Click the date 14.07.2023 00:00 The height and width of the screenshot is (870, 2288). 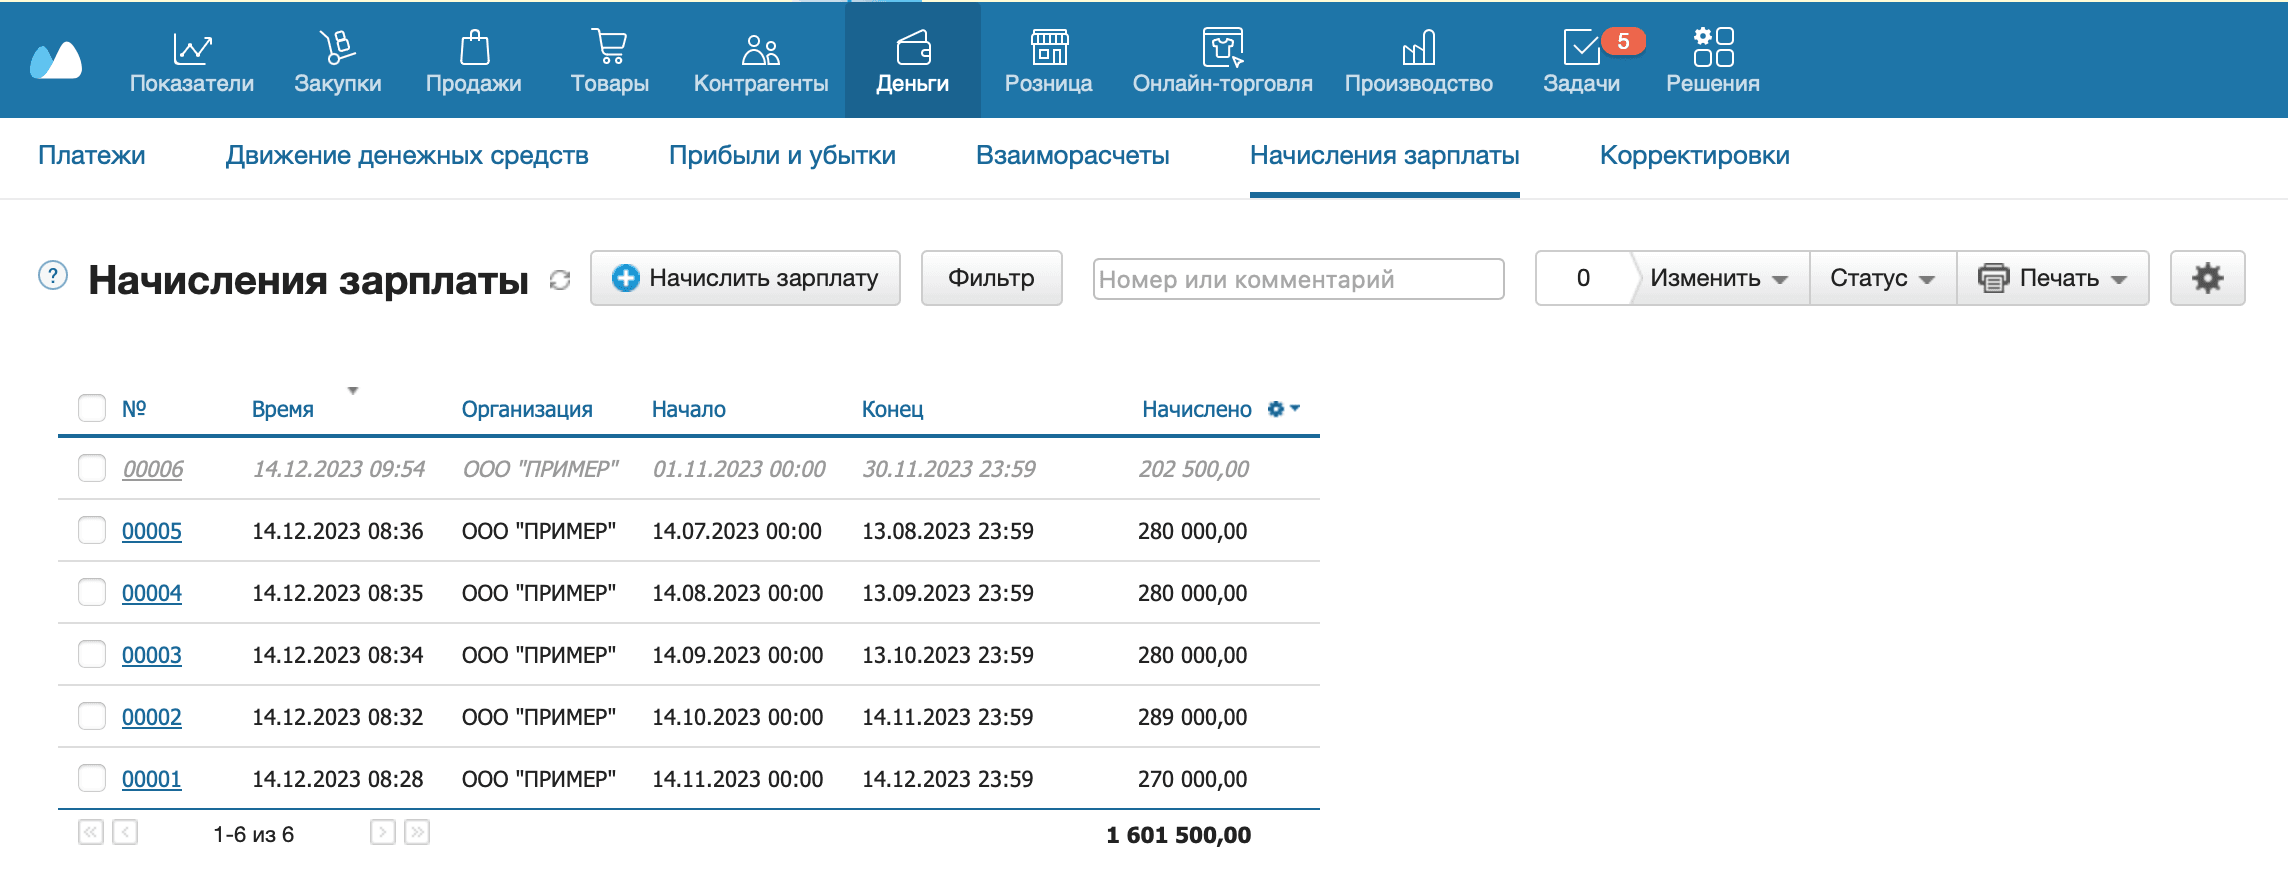737,531
